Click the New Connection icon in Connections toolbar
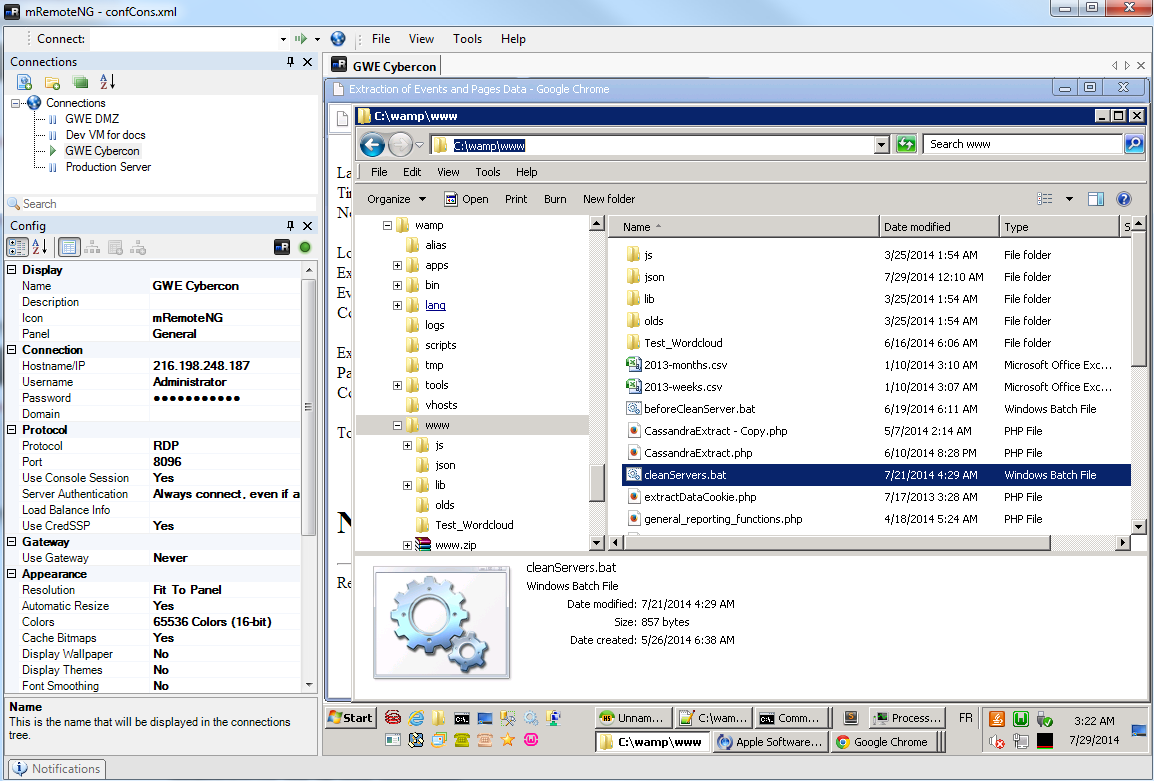The image size is (1154, 781). (x=25, y=82)
